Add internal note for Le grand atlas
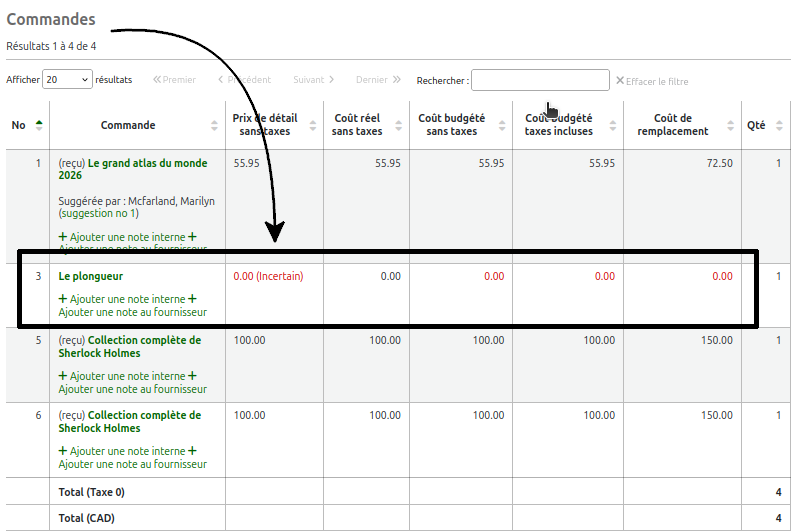This screenshot has height=531, width=791. tap(122, 237)
